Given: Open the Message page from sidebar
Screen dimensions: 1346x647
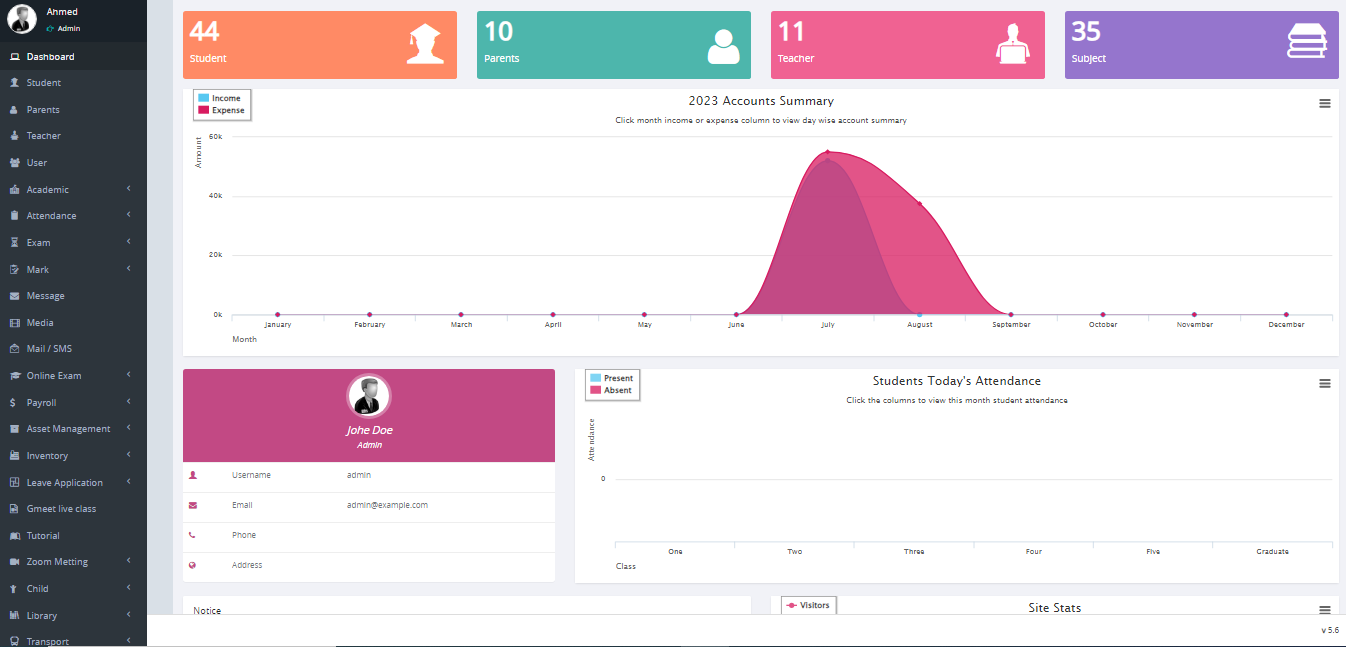Looking at the screenshot, I should (45, 296).
